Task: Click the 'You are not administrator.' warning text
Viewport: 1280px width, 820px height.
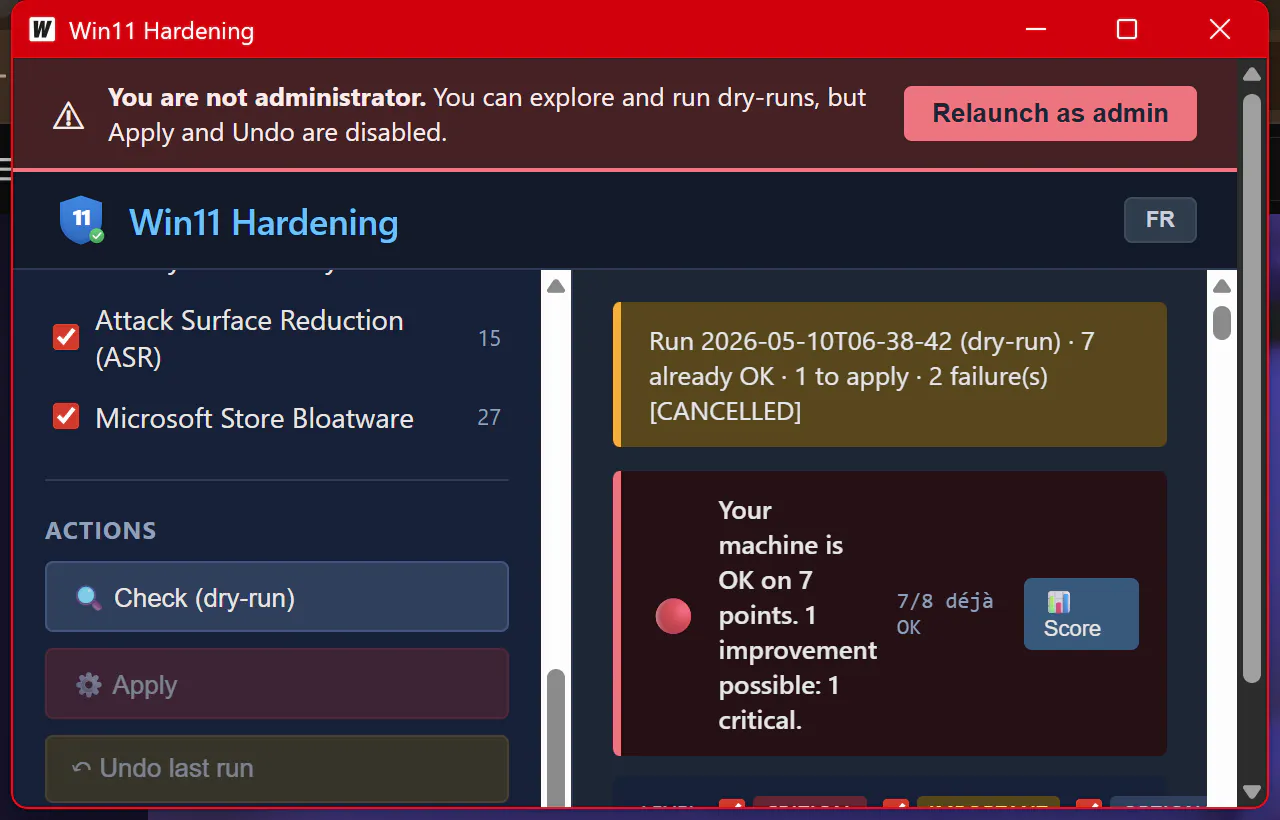Action: [267, 98]
